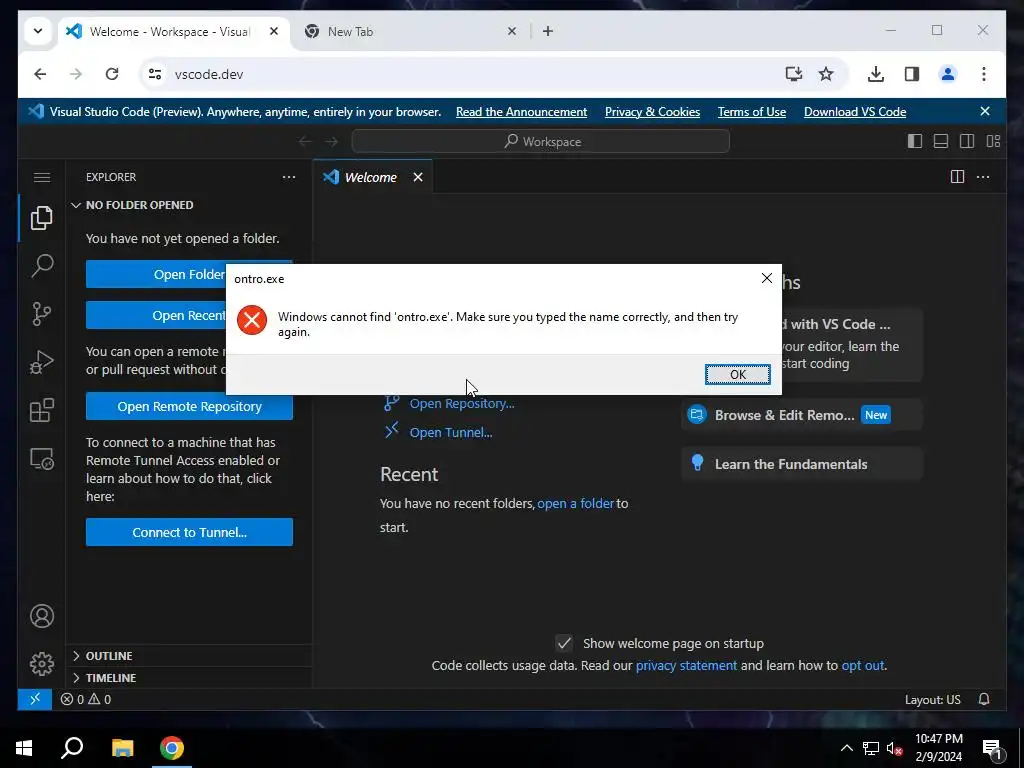Open File Explorer from taskbar
Image resolution: width=1024 pixels, height=768 pixels.
tap(122, 748)
